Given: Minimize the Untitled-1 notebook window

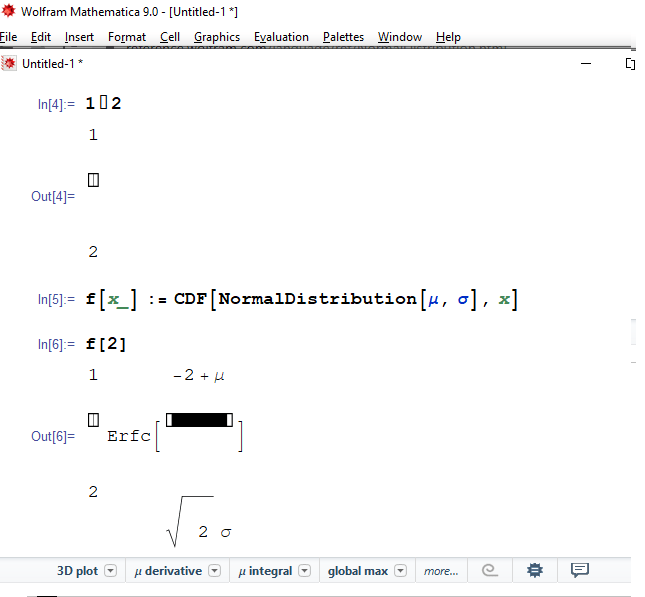Looking at the screenshot, I should (x=586, y=63).
